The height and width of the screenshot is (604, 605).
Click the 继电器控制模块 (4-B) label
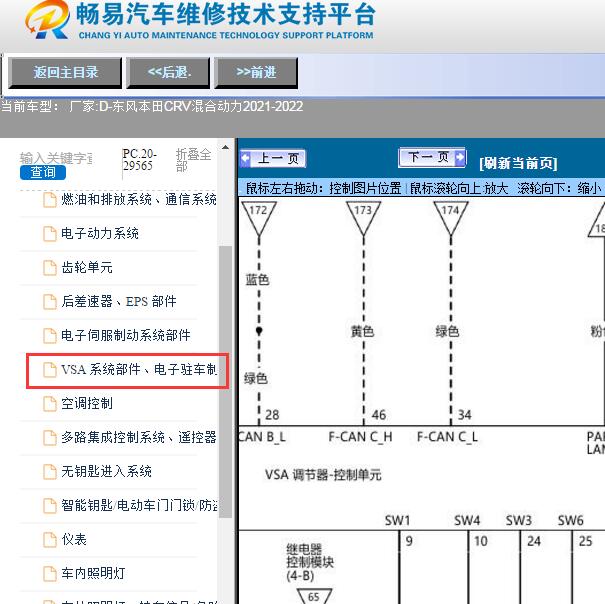click(x=310, y=563)
